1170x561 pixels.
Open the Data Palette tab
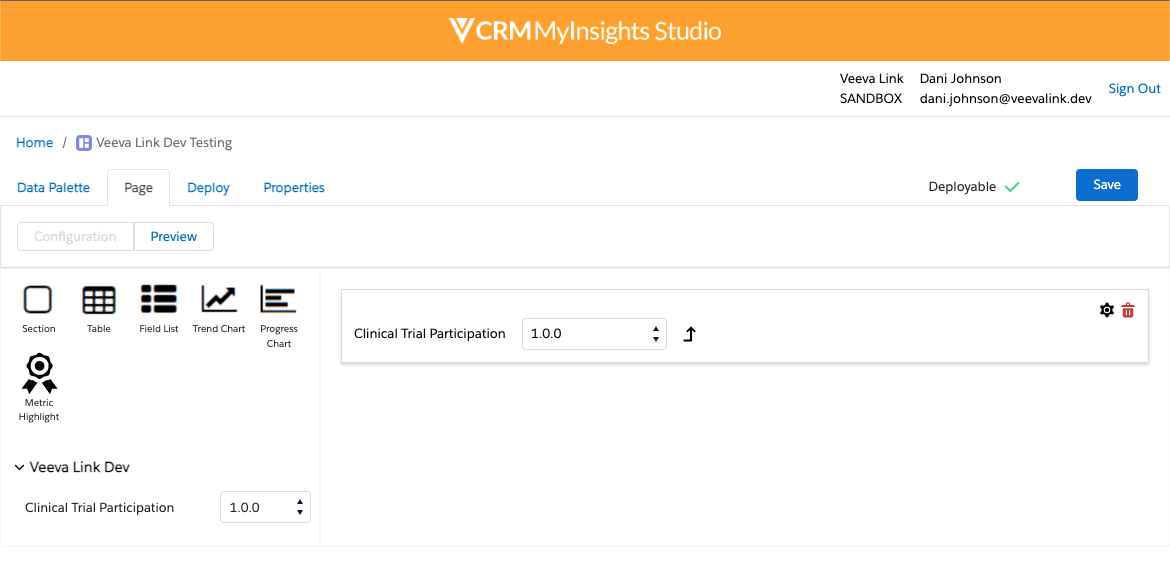[x=54, y=187]
